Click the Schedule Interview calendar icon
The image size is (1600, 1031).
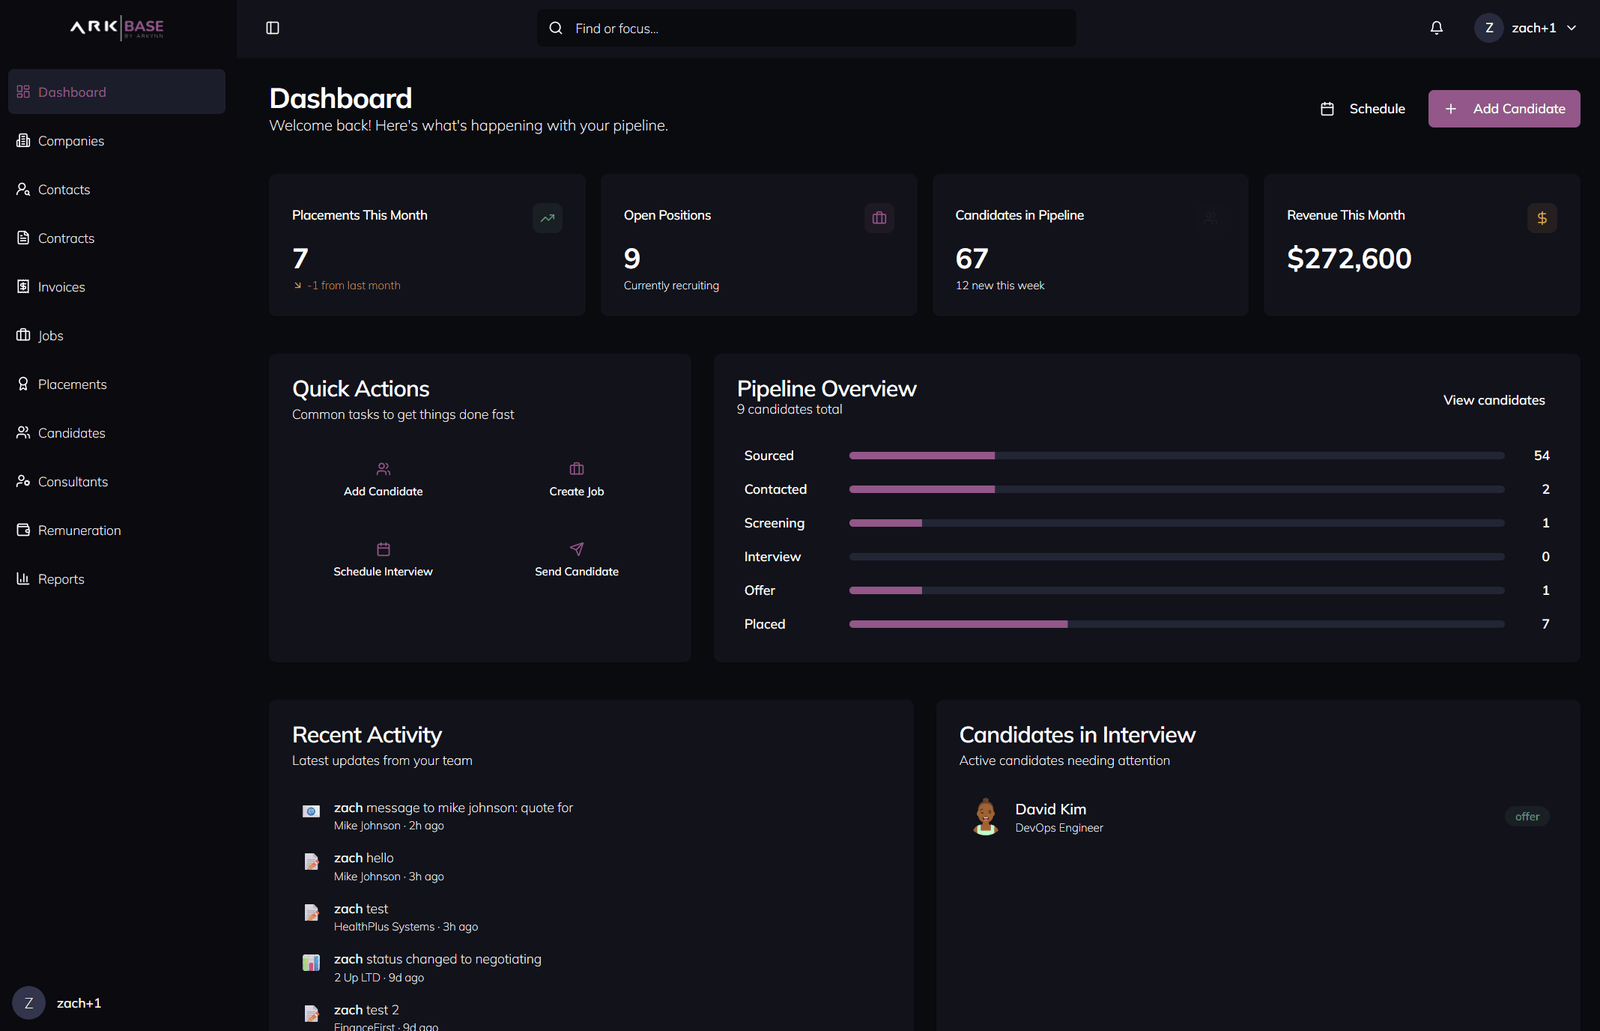[383, 549]
